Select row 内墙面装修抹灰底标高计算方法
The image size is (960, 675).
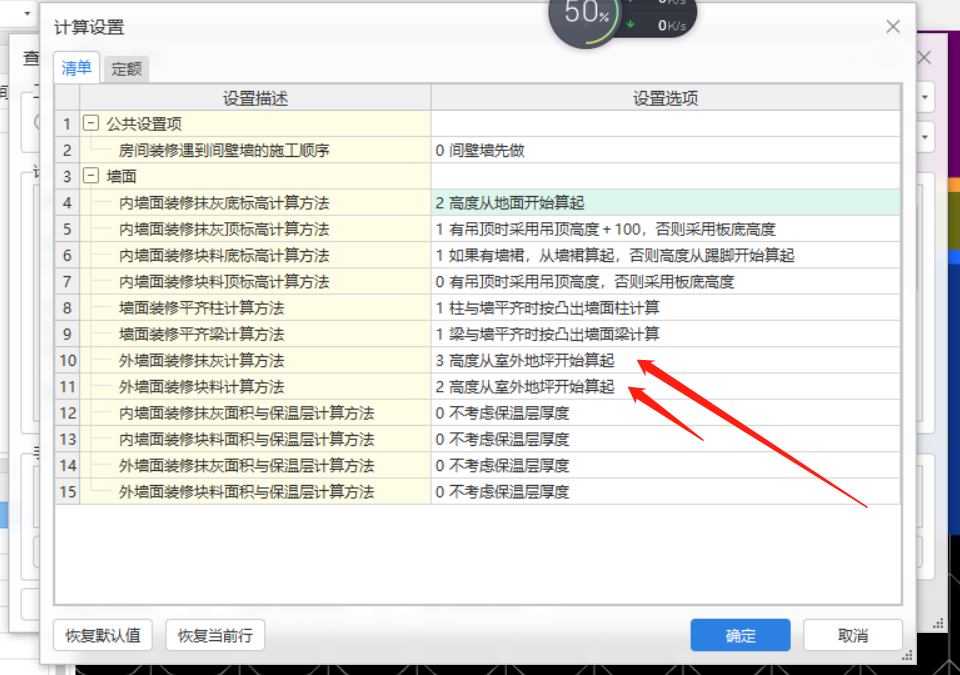click(255, 203)
